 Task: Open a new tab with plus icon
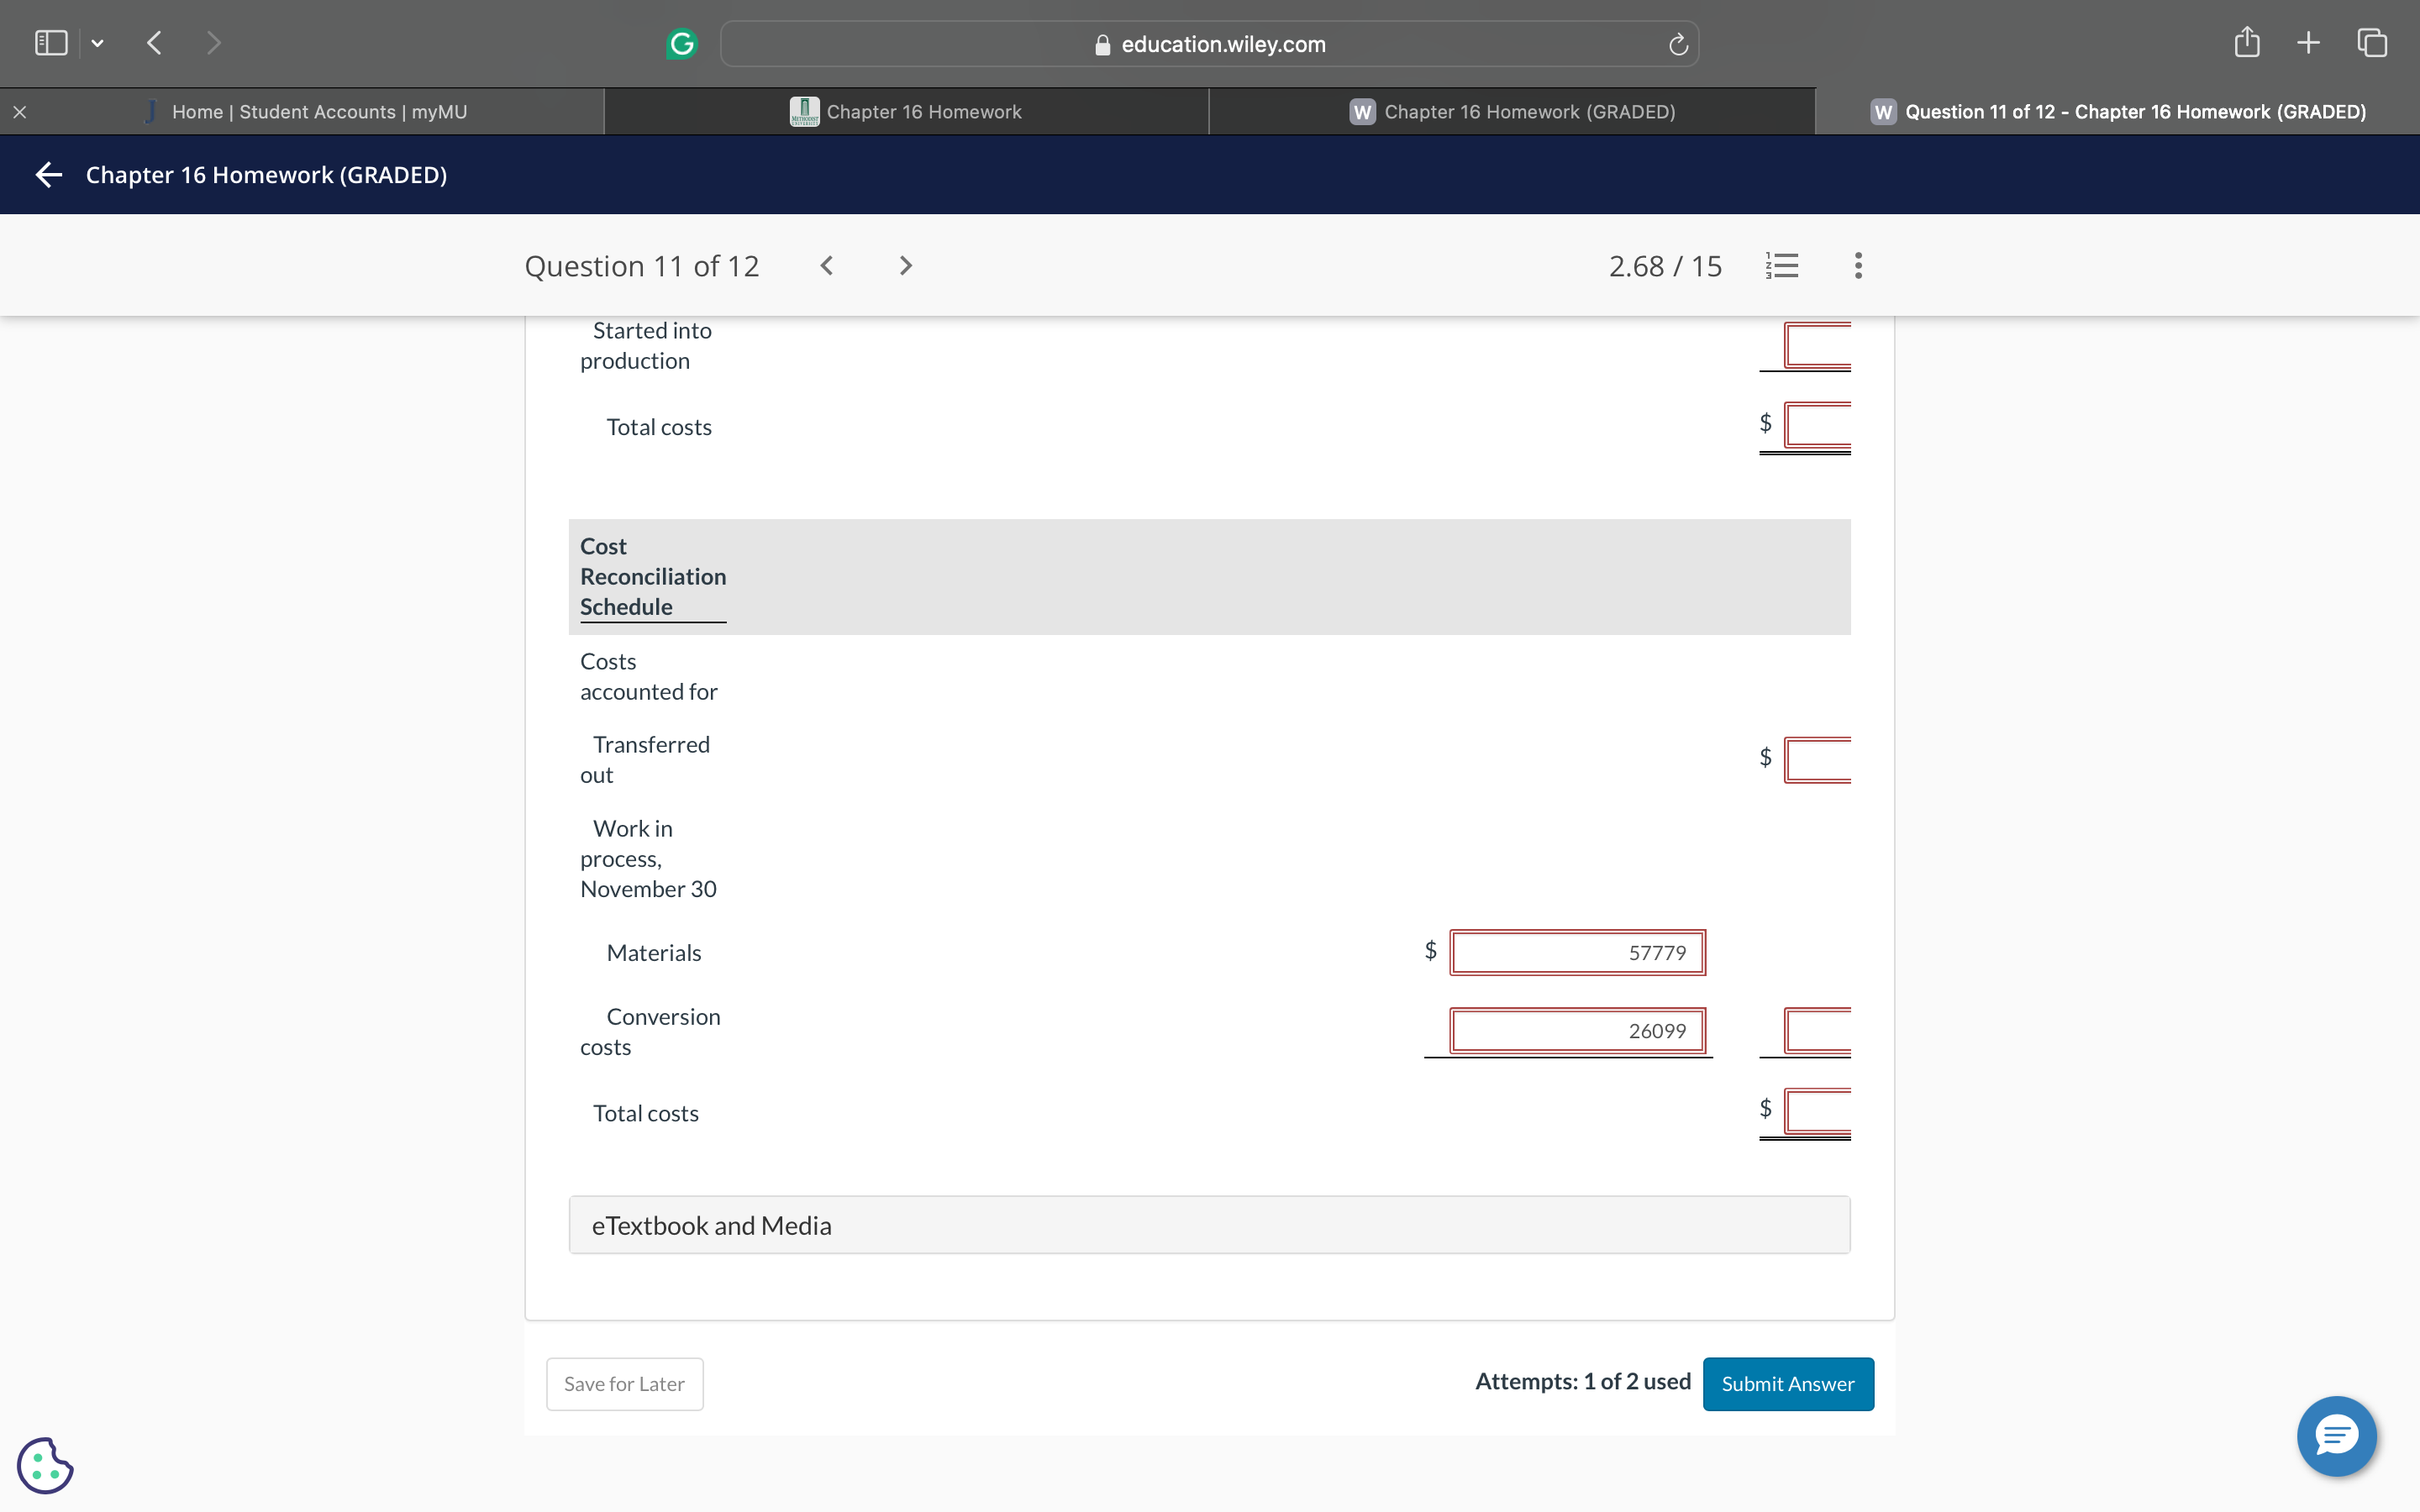pos(2308,42)
